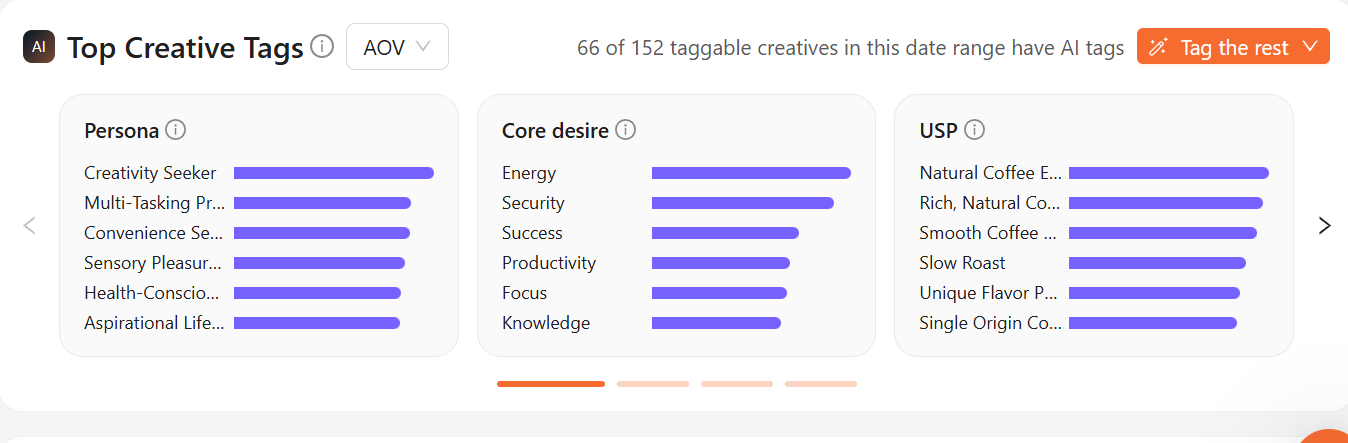Jump to the fourth carousel page indicator

(821, 384)
